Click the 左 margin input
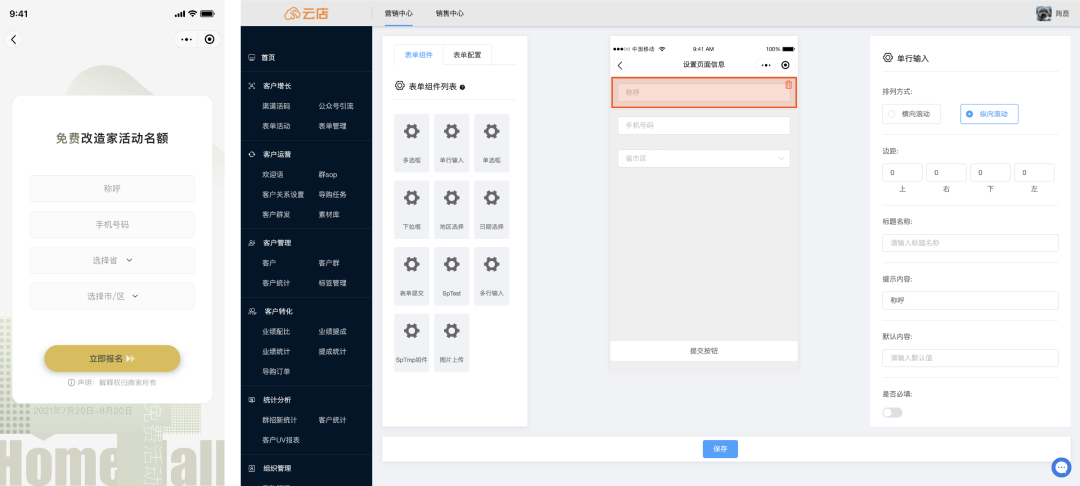 pyautogui.click(x=1035, y=173)
